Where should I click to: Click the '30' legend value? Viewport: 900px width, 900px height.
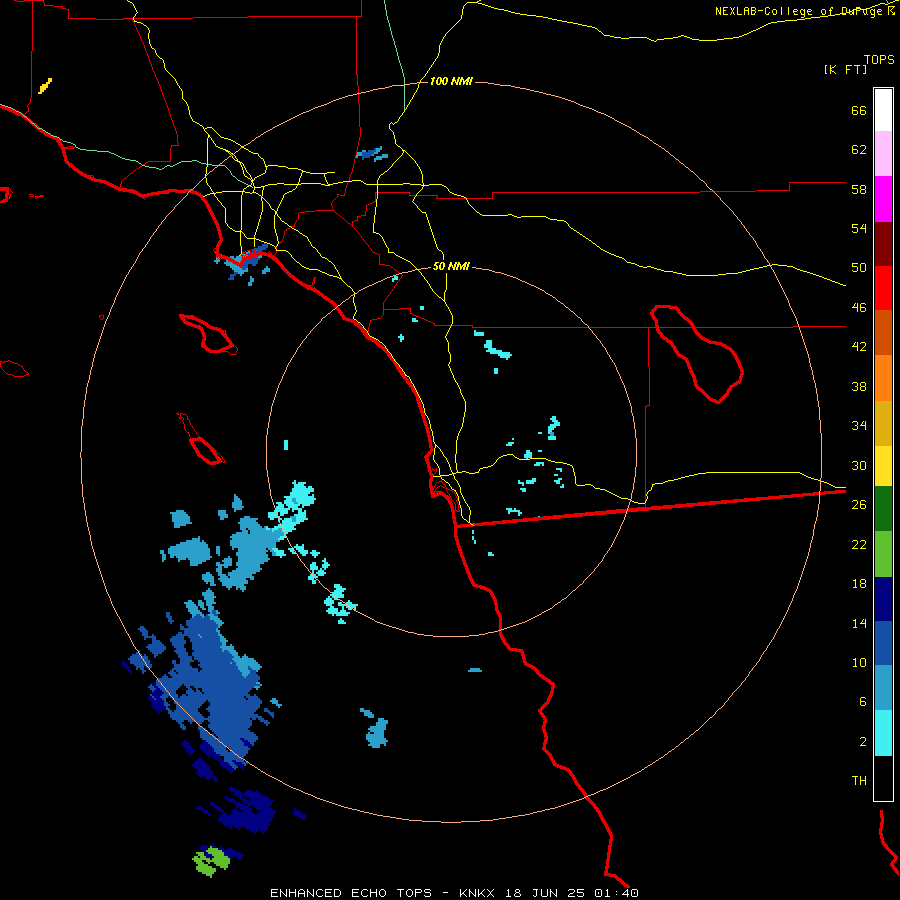(x=859, y=465)
